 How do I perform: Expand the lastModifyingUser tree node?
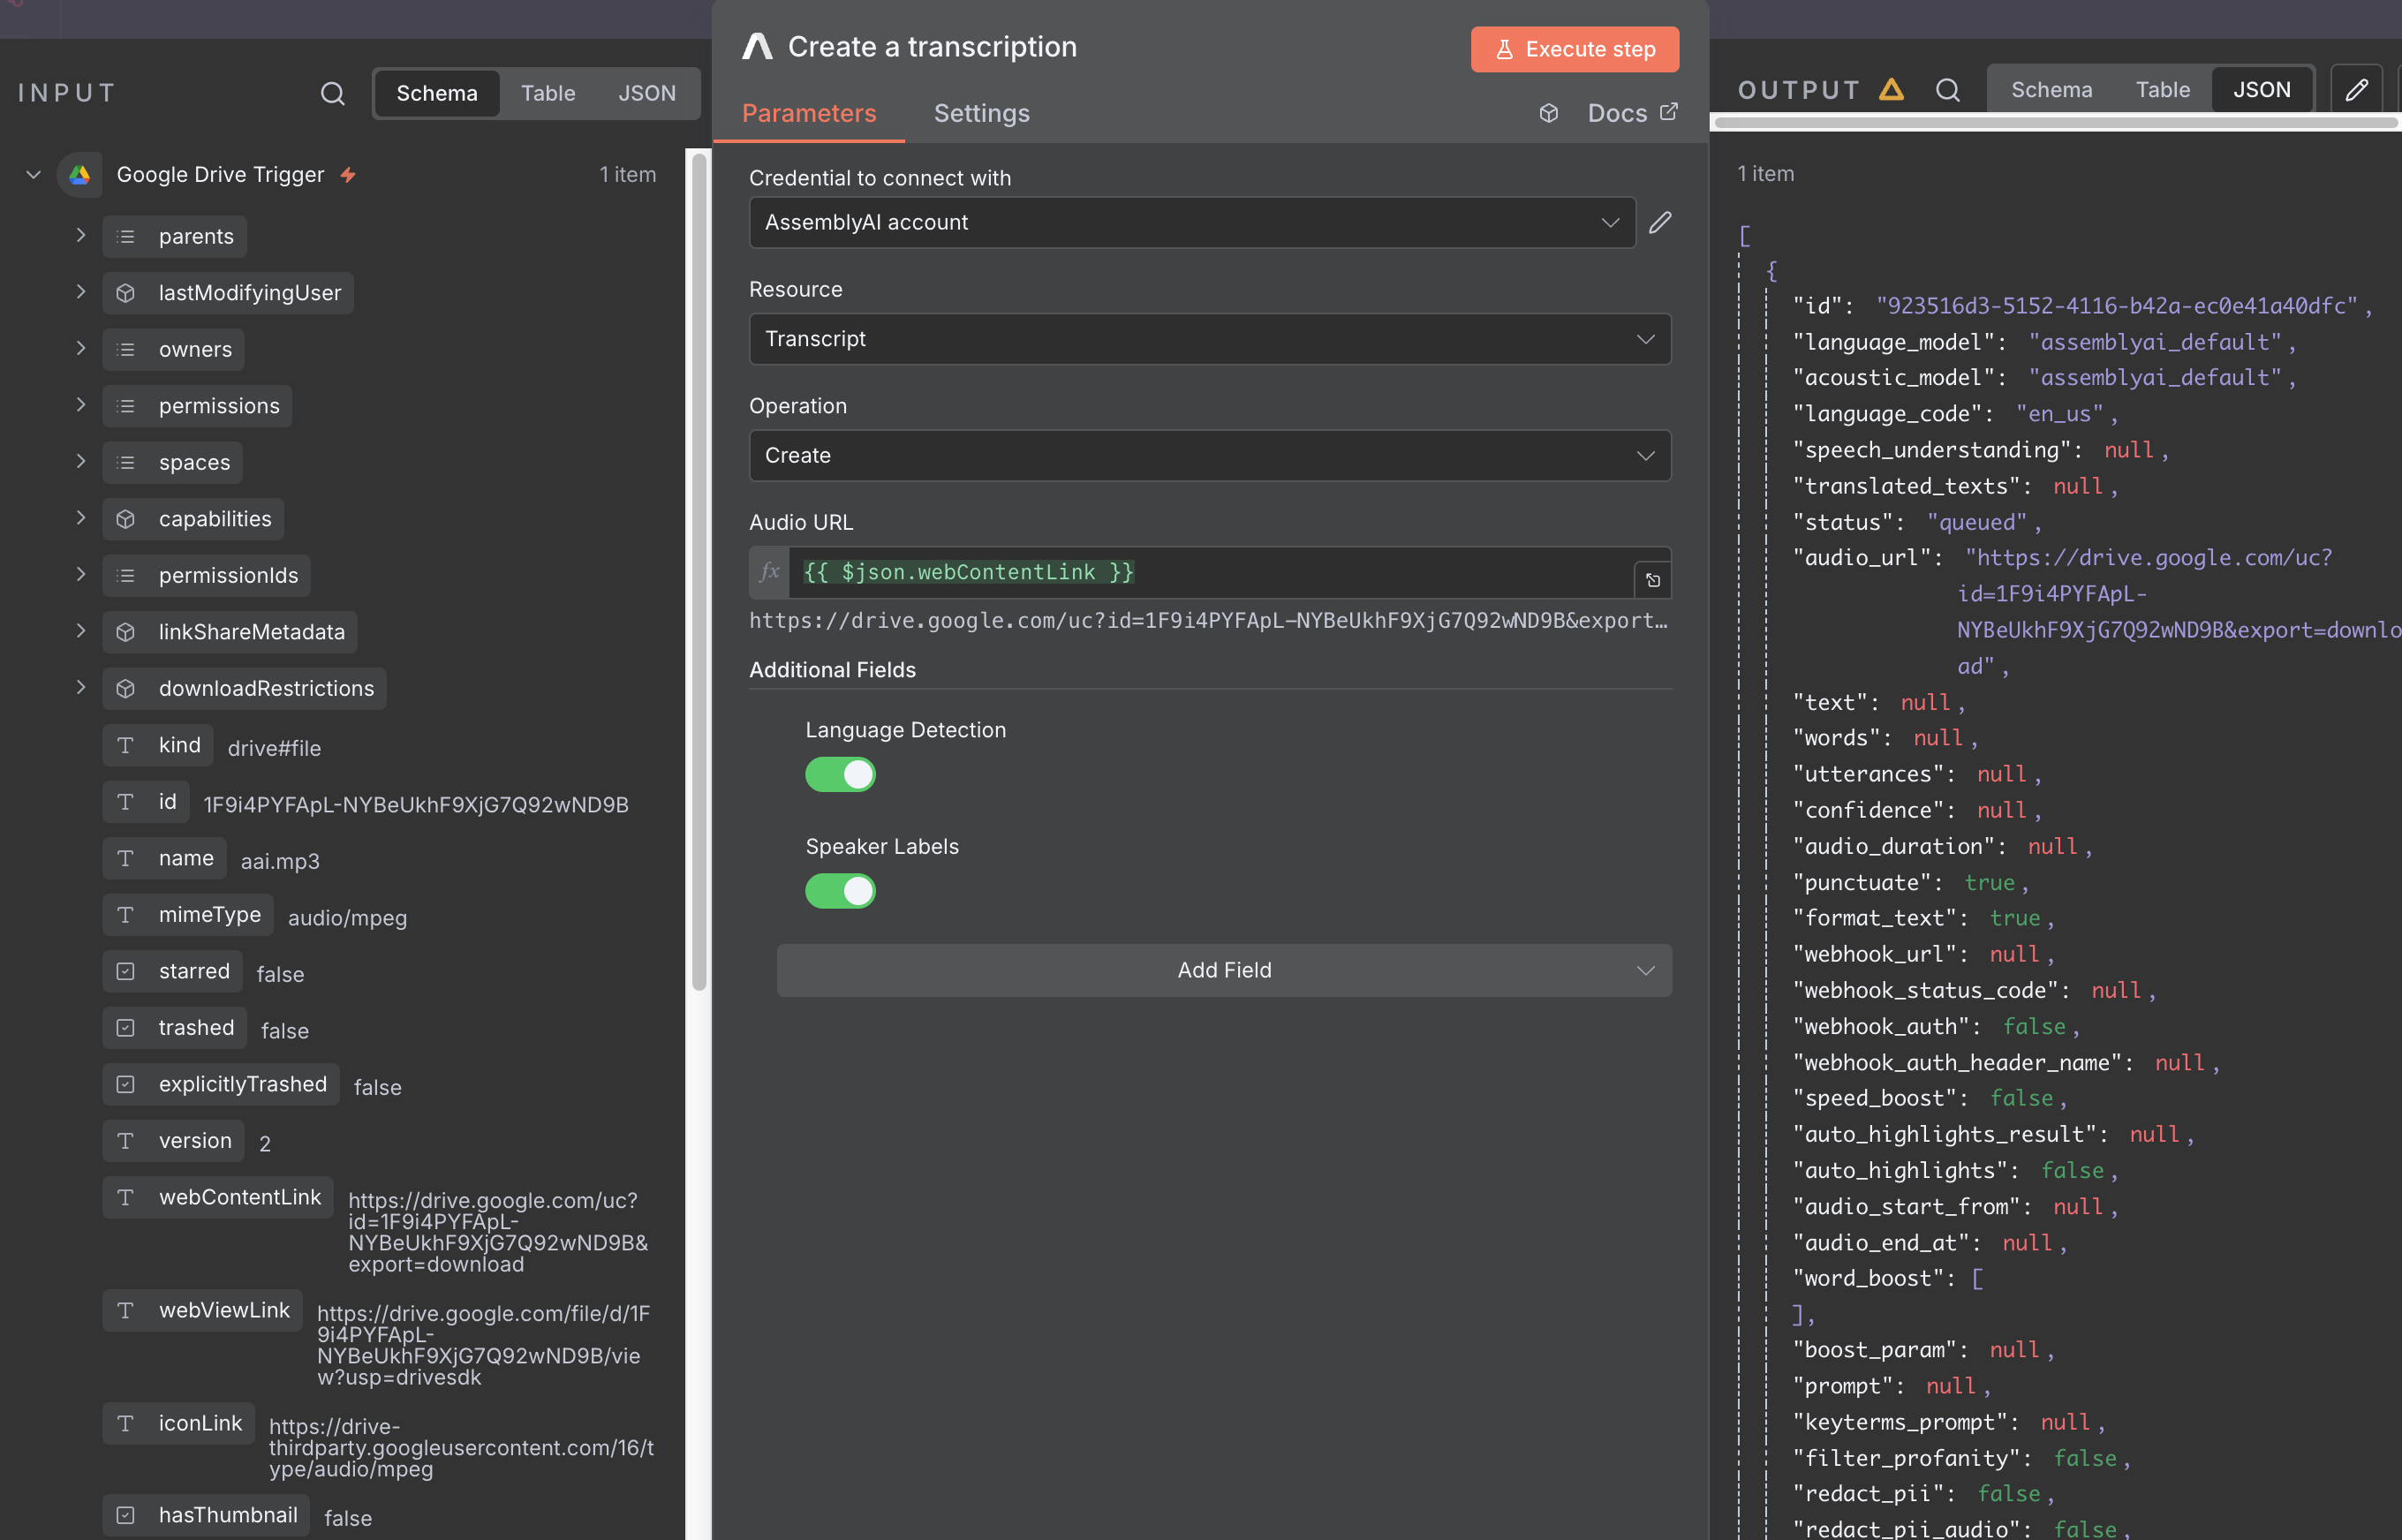coord(81,292)
